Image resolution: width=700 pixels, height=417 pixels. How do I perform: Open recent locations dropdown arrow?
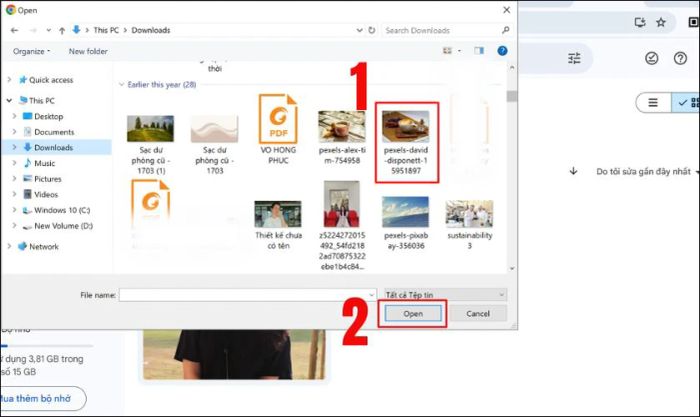coord(48,30)
